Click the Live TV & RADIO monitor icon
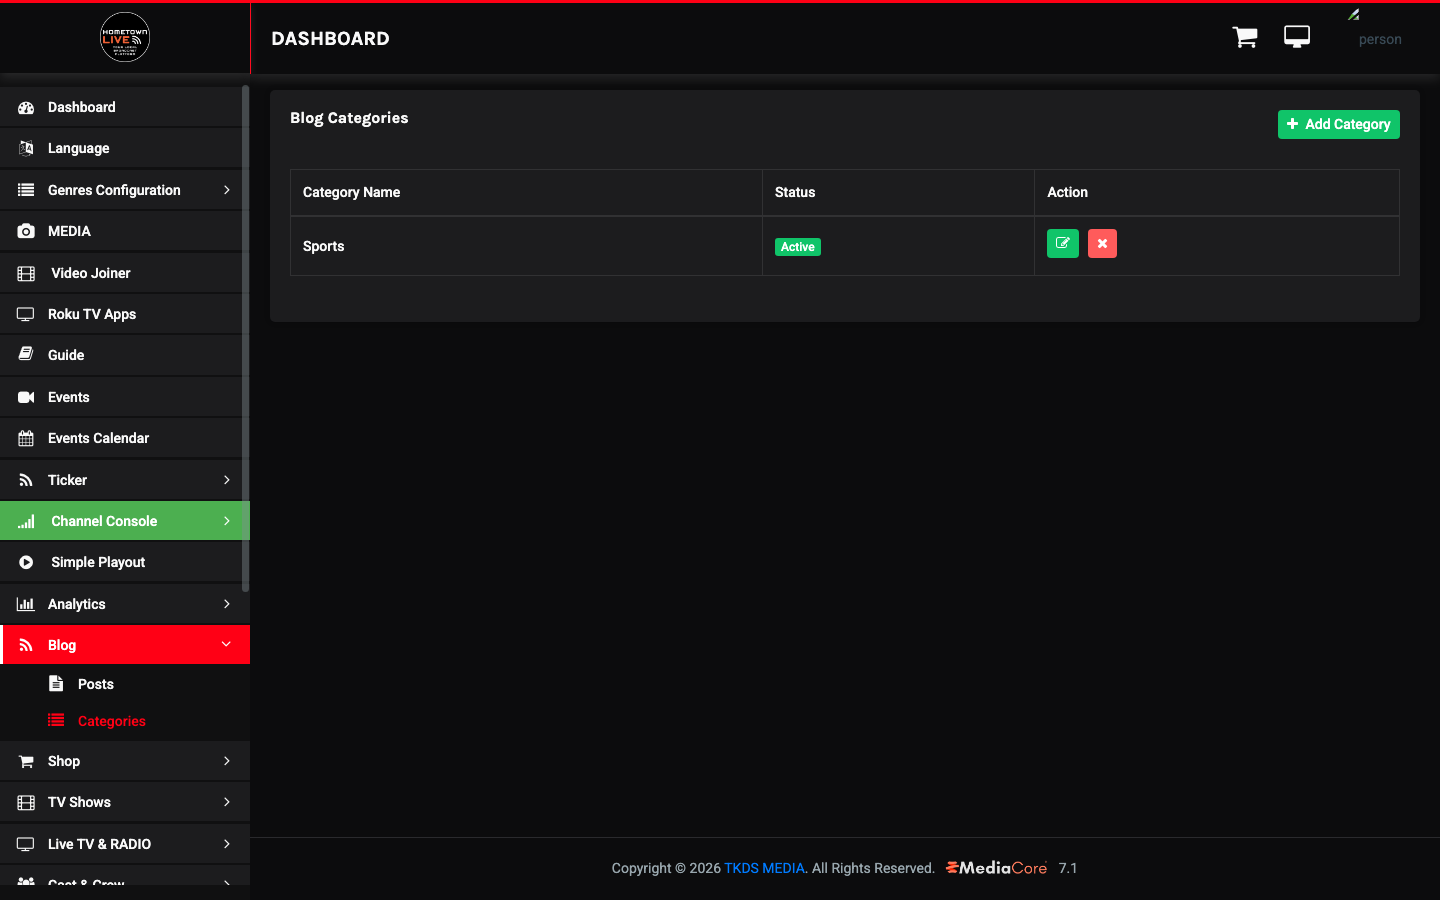Image resolution: width=1440 pixels, height=900 pixels. click(26, 844)
